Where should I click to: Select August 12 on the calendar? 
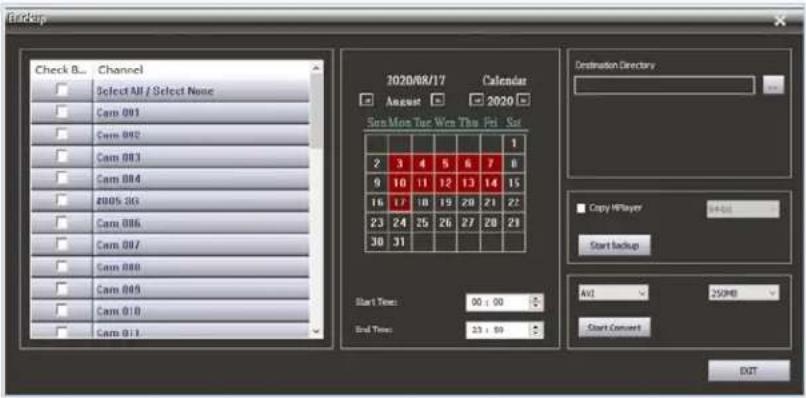445,183
